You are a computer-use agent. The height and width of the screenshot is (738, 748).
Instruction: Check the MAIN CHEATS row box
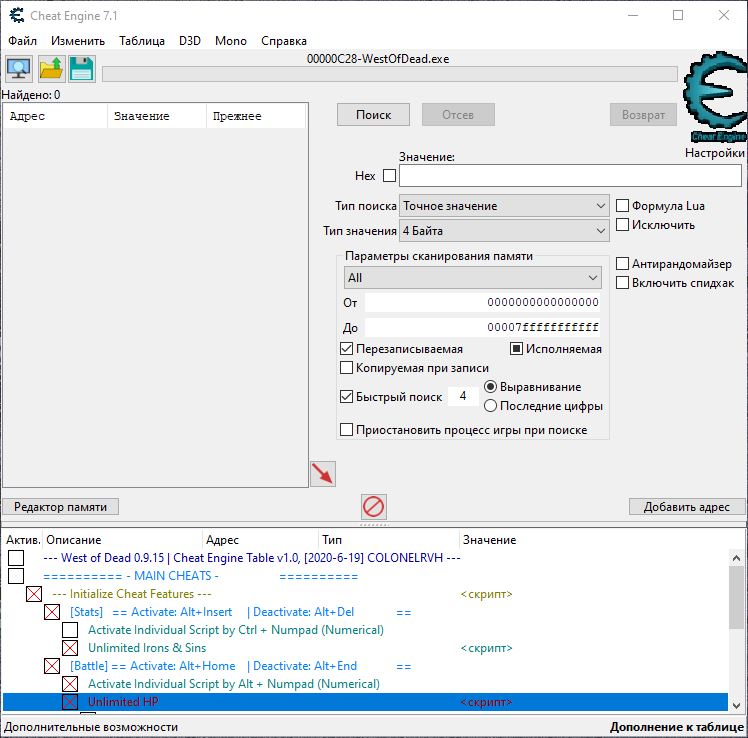(16, 576)
